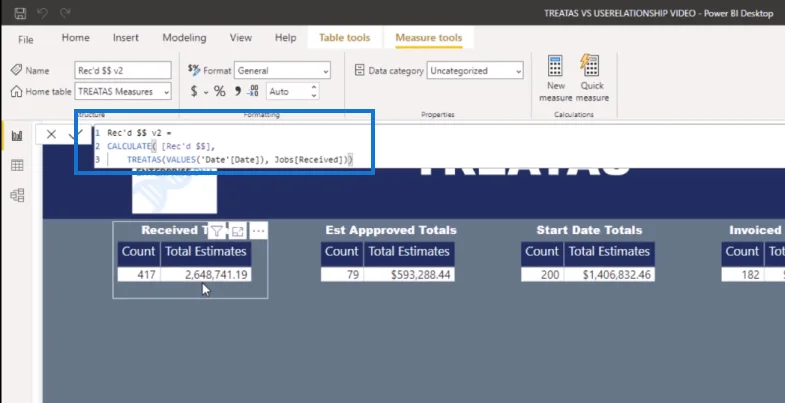The image size is (785, 403).
Task: Select the 2,648,741.19 total value
Action: [x=206, y=274]
